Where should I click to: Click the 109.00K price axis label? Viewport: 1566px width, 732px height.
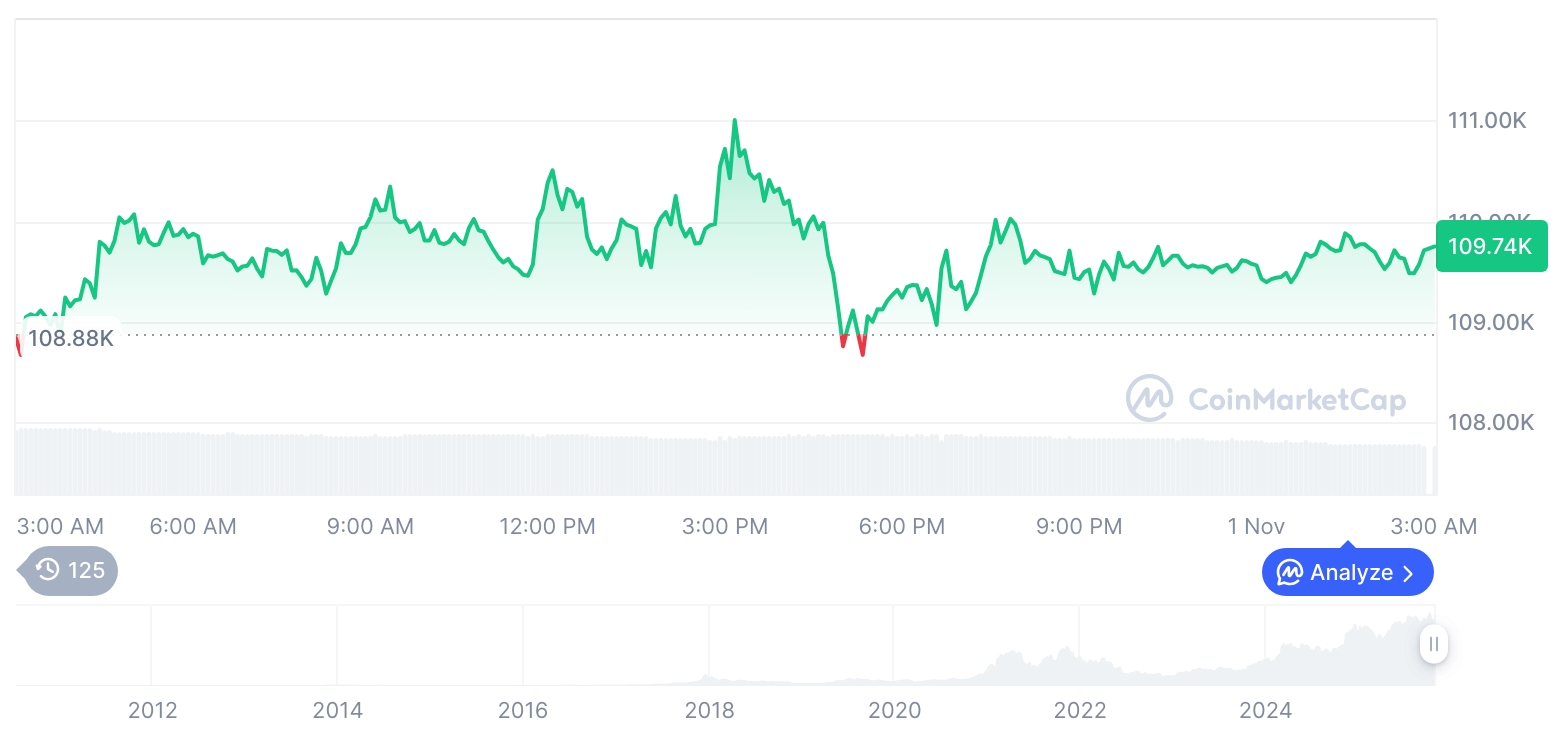1490,323
